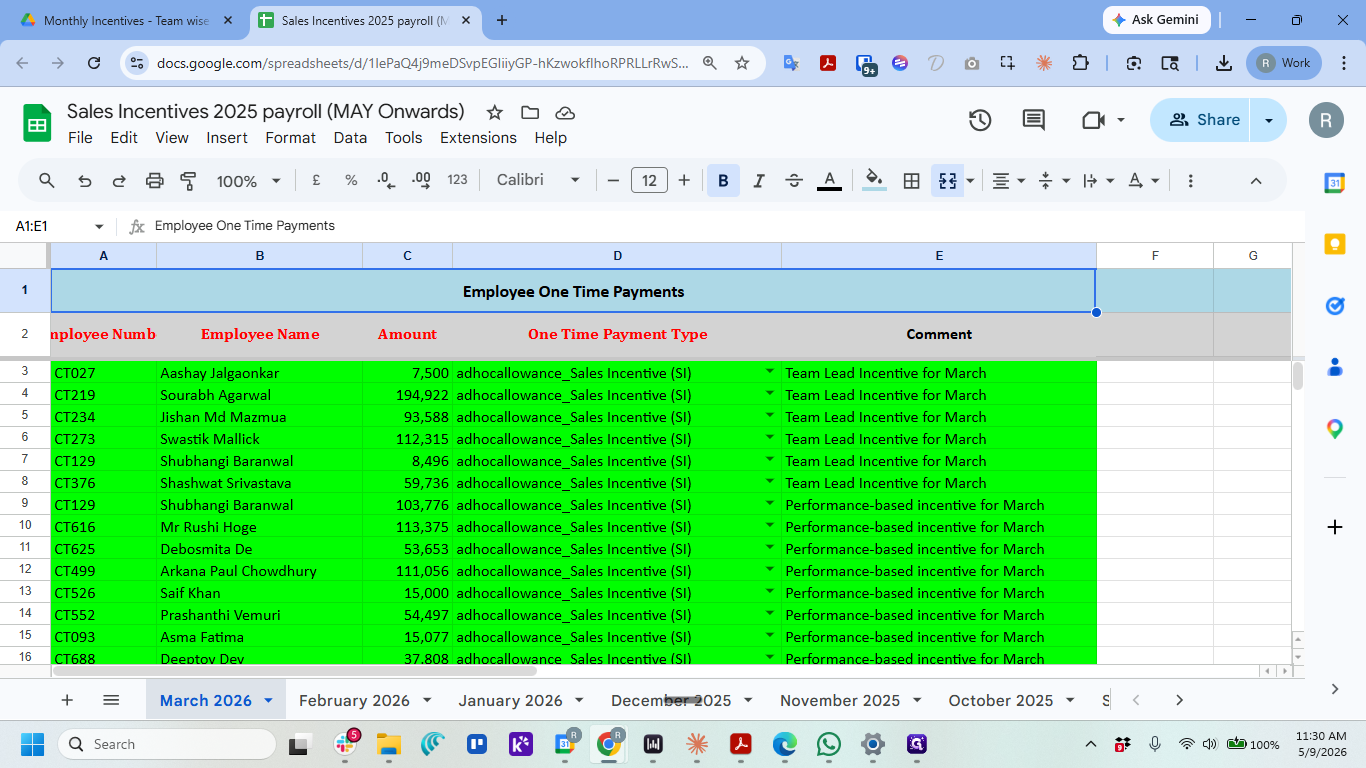Image resolution: width=1366 pixels, height=768 pixels.
Task: Open Google Maps side panel
Action: point(1335,429)
